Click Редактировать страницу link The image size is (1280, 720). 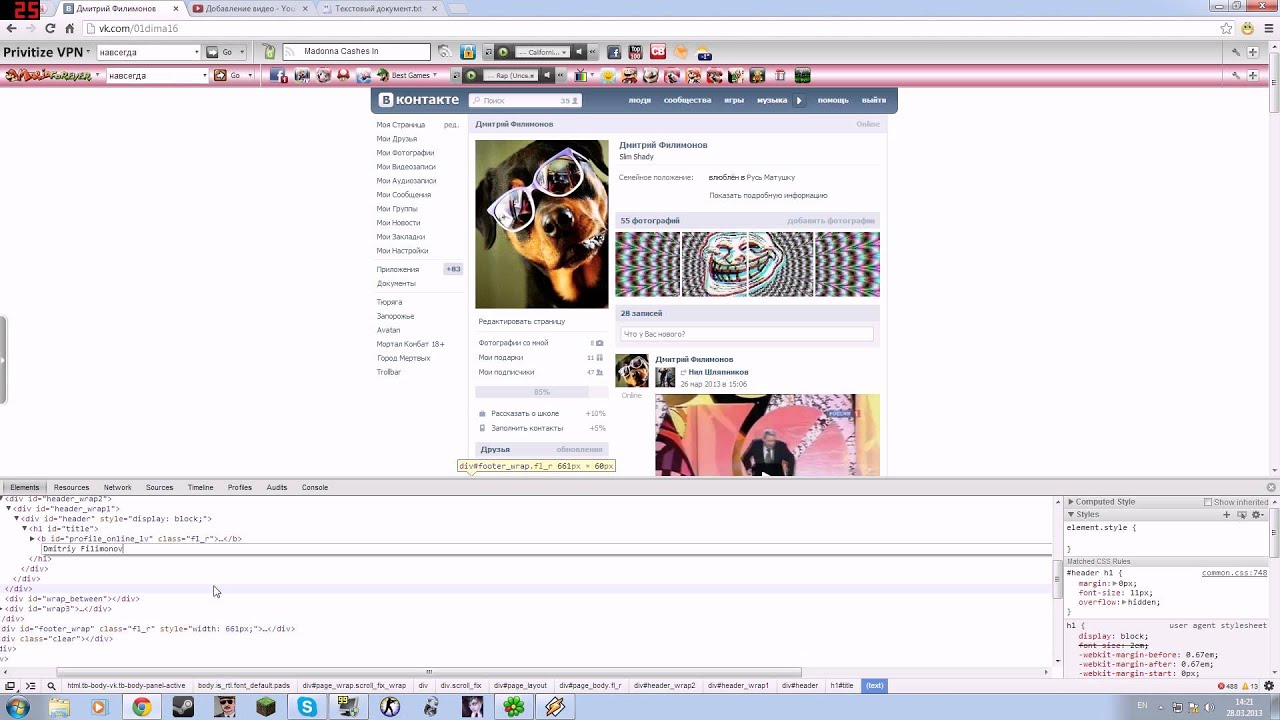521,322
